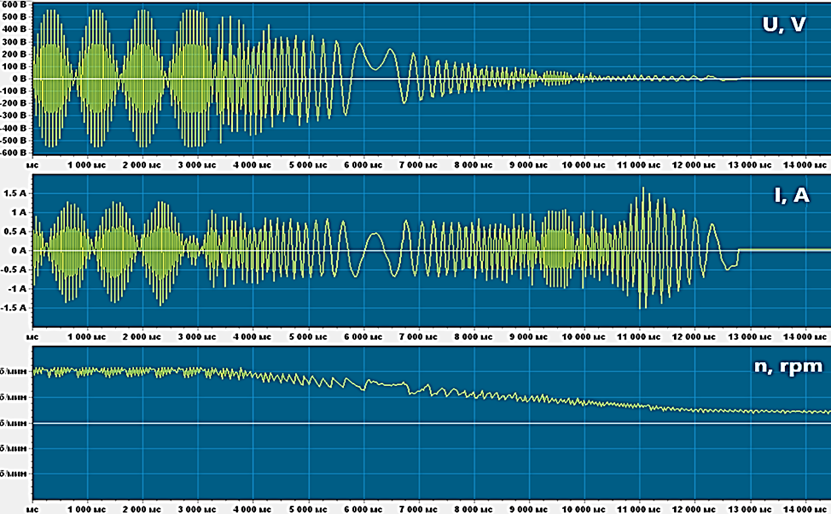Select the 600 B tick on voltage axis
This screenshot has height=514, width=831.
click(15, 4)
